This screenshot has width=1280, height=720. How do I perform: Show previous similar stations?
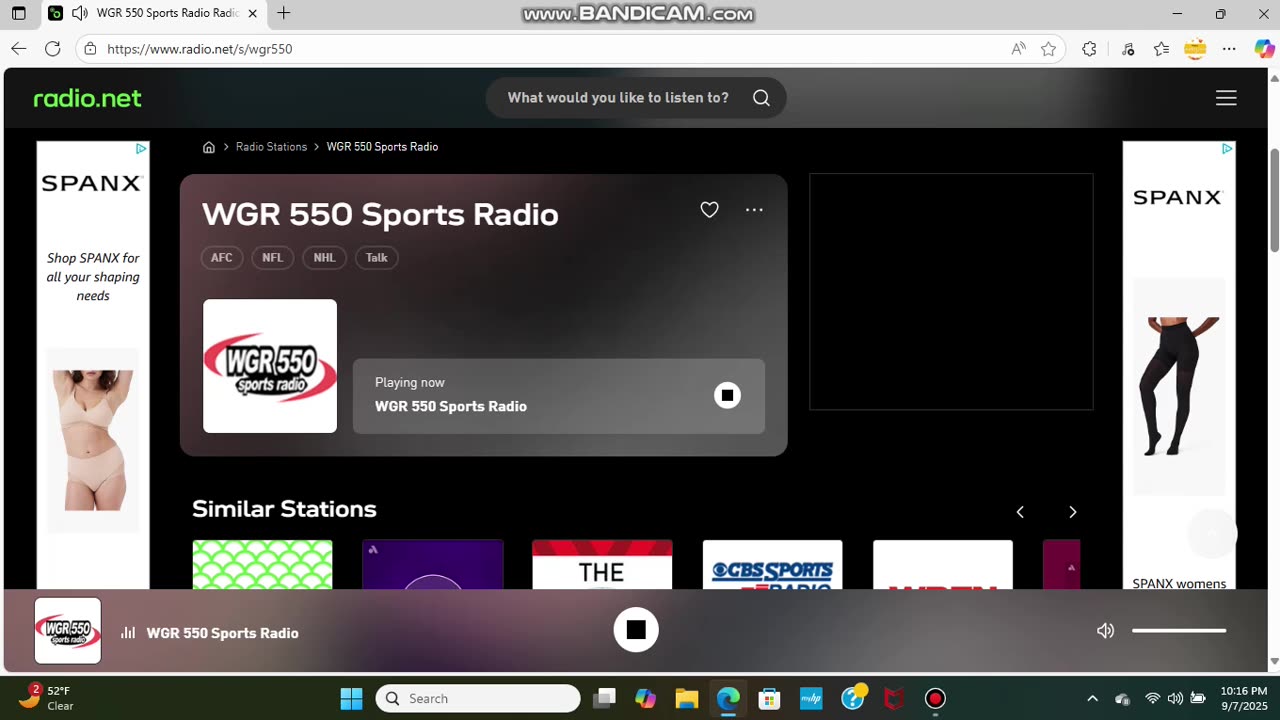tap(1020, 512)
